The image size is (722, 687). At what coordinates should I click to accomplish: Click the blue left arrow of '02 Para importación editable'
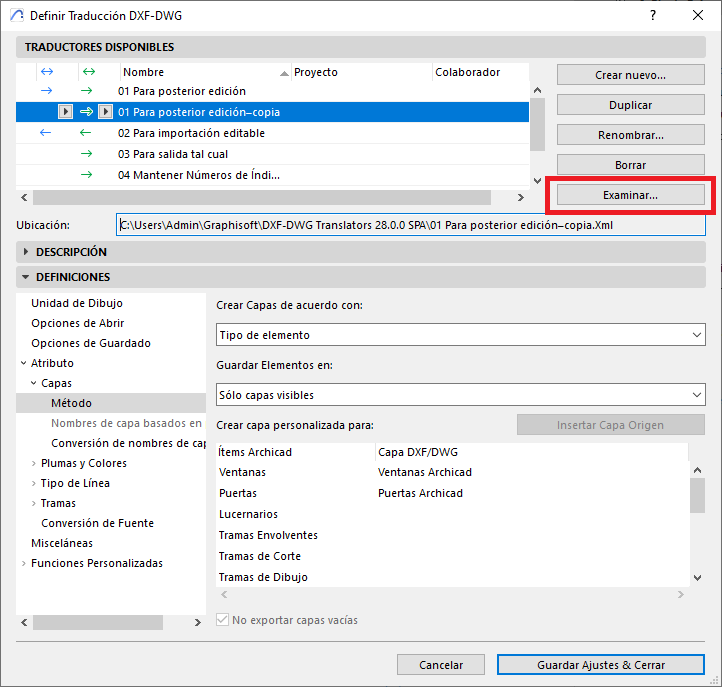[46, 133]
